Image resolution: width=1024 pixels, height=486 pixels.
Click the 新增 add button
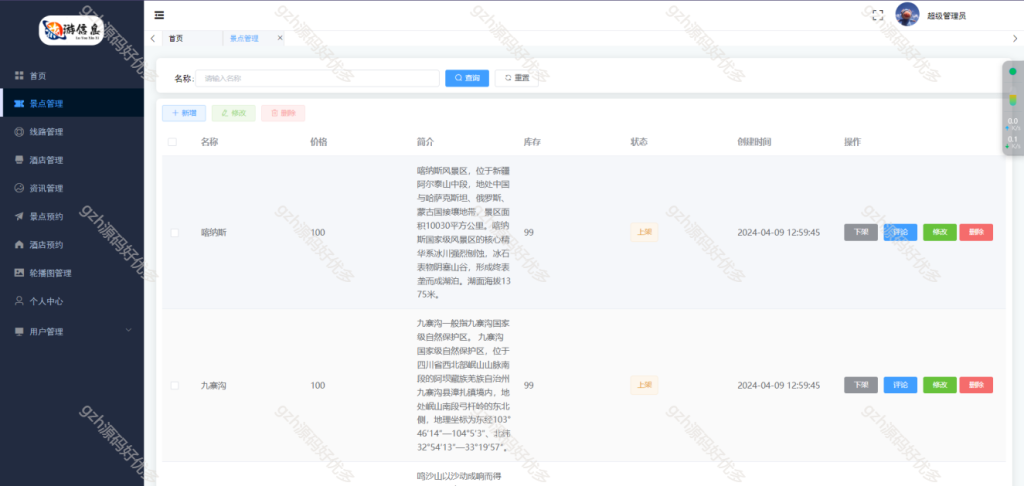tap(184, 113)
